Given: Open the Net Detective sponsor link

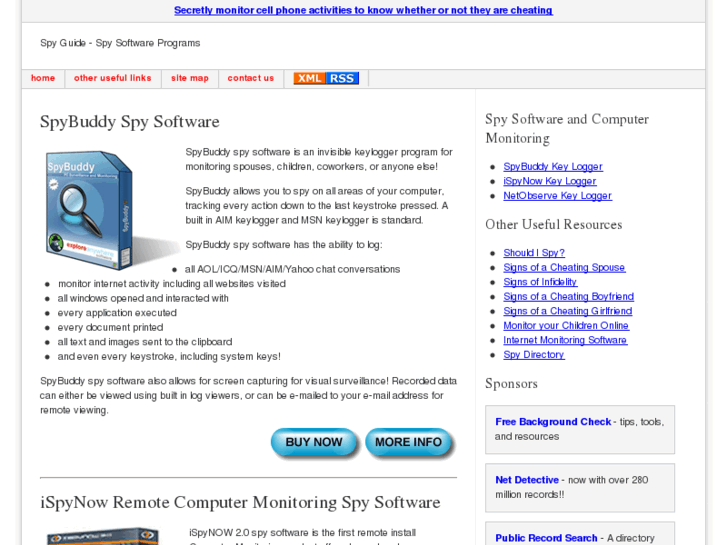Looking at the screenshot, I should tap(527, 480).
